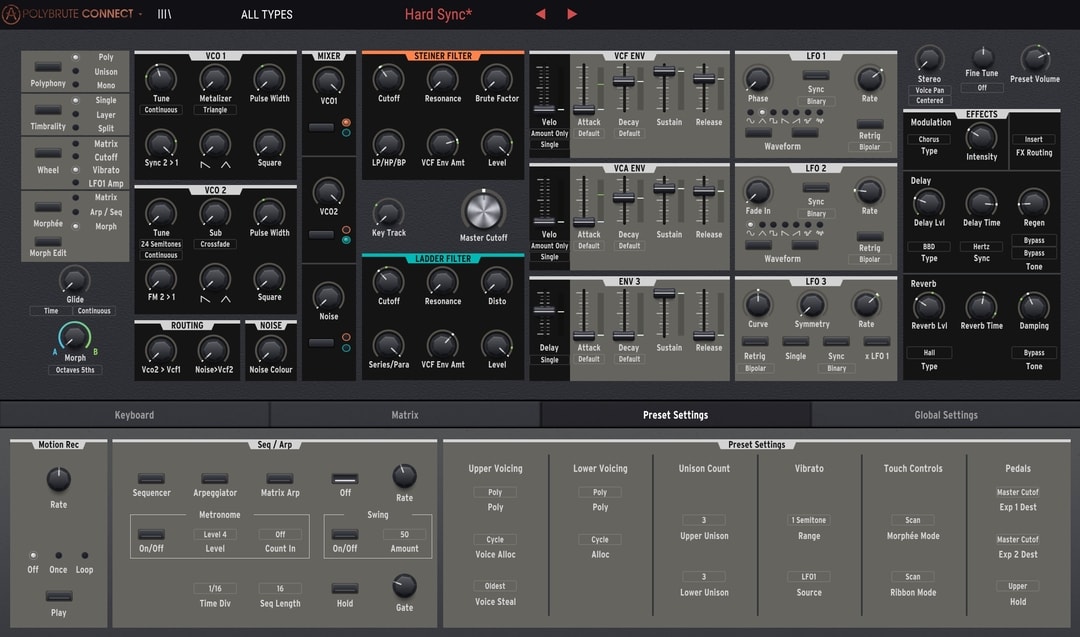Adjust the ENV 3 Release slider
Viewport: 1080px width, 637px height.
point(704,335)
